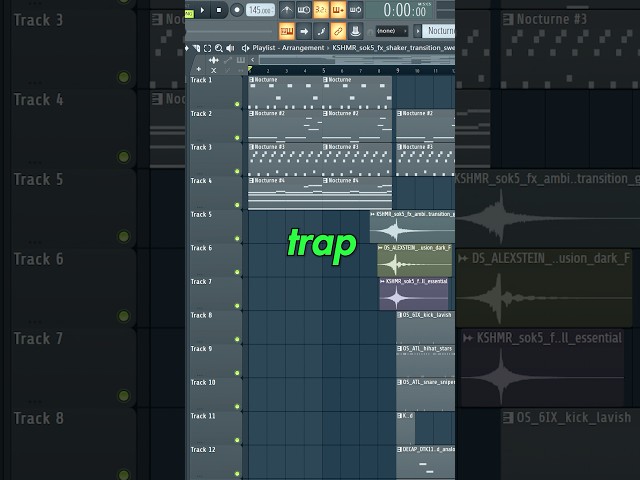Click the left chevron beside the playlist overview
Viewport: 640px width, 480px height.
pos(253,60)
